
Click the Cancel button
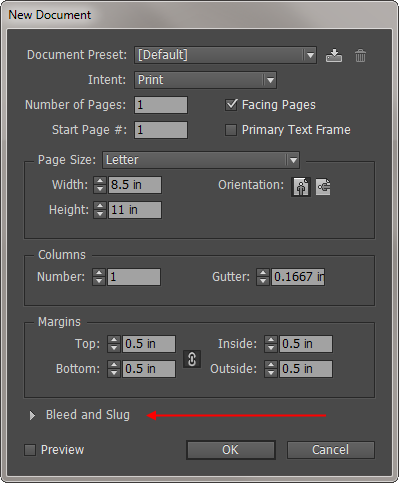pyautogui.click(x=331, y=450)
